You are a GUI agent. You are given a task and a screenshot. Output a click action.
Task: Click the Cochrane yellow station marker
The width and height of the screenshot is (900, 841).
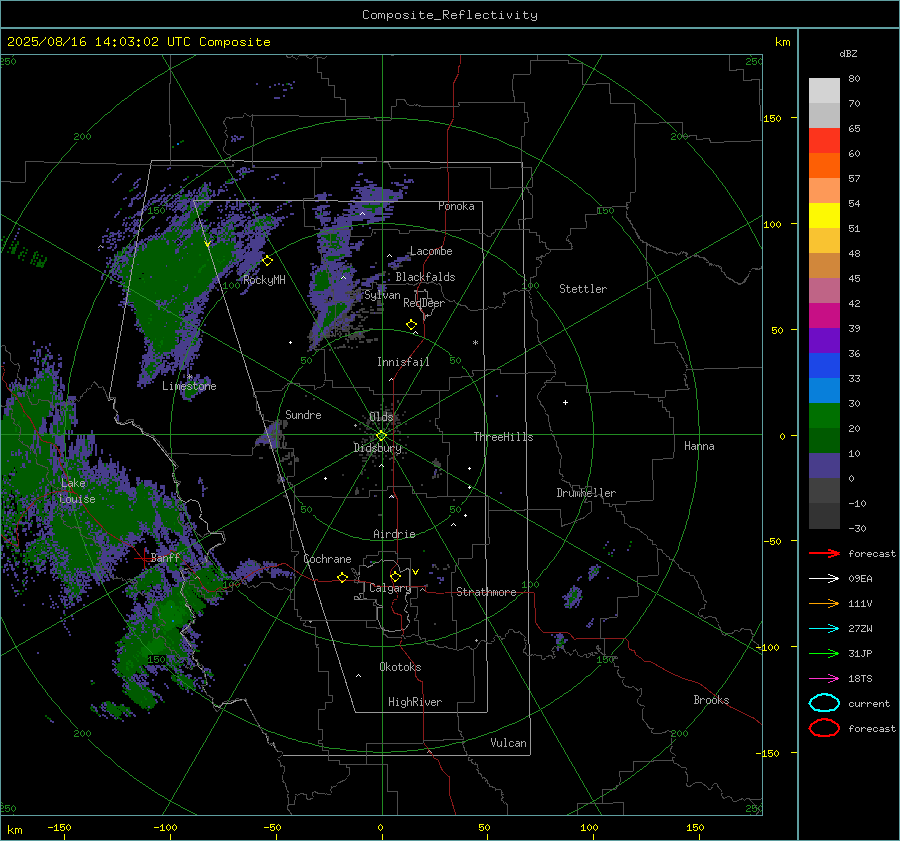(343, 577)
